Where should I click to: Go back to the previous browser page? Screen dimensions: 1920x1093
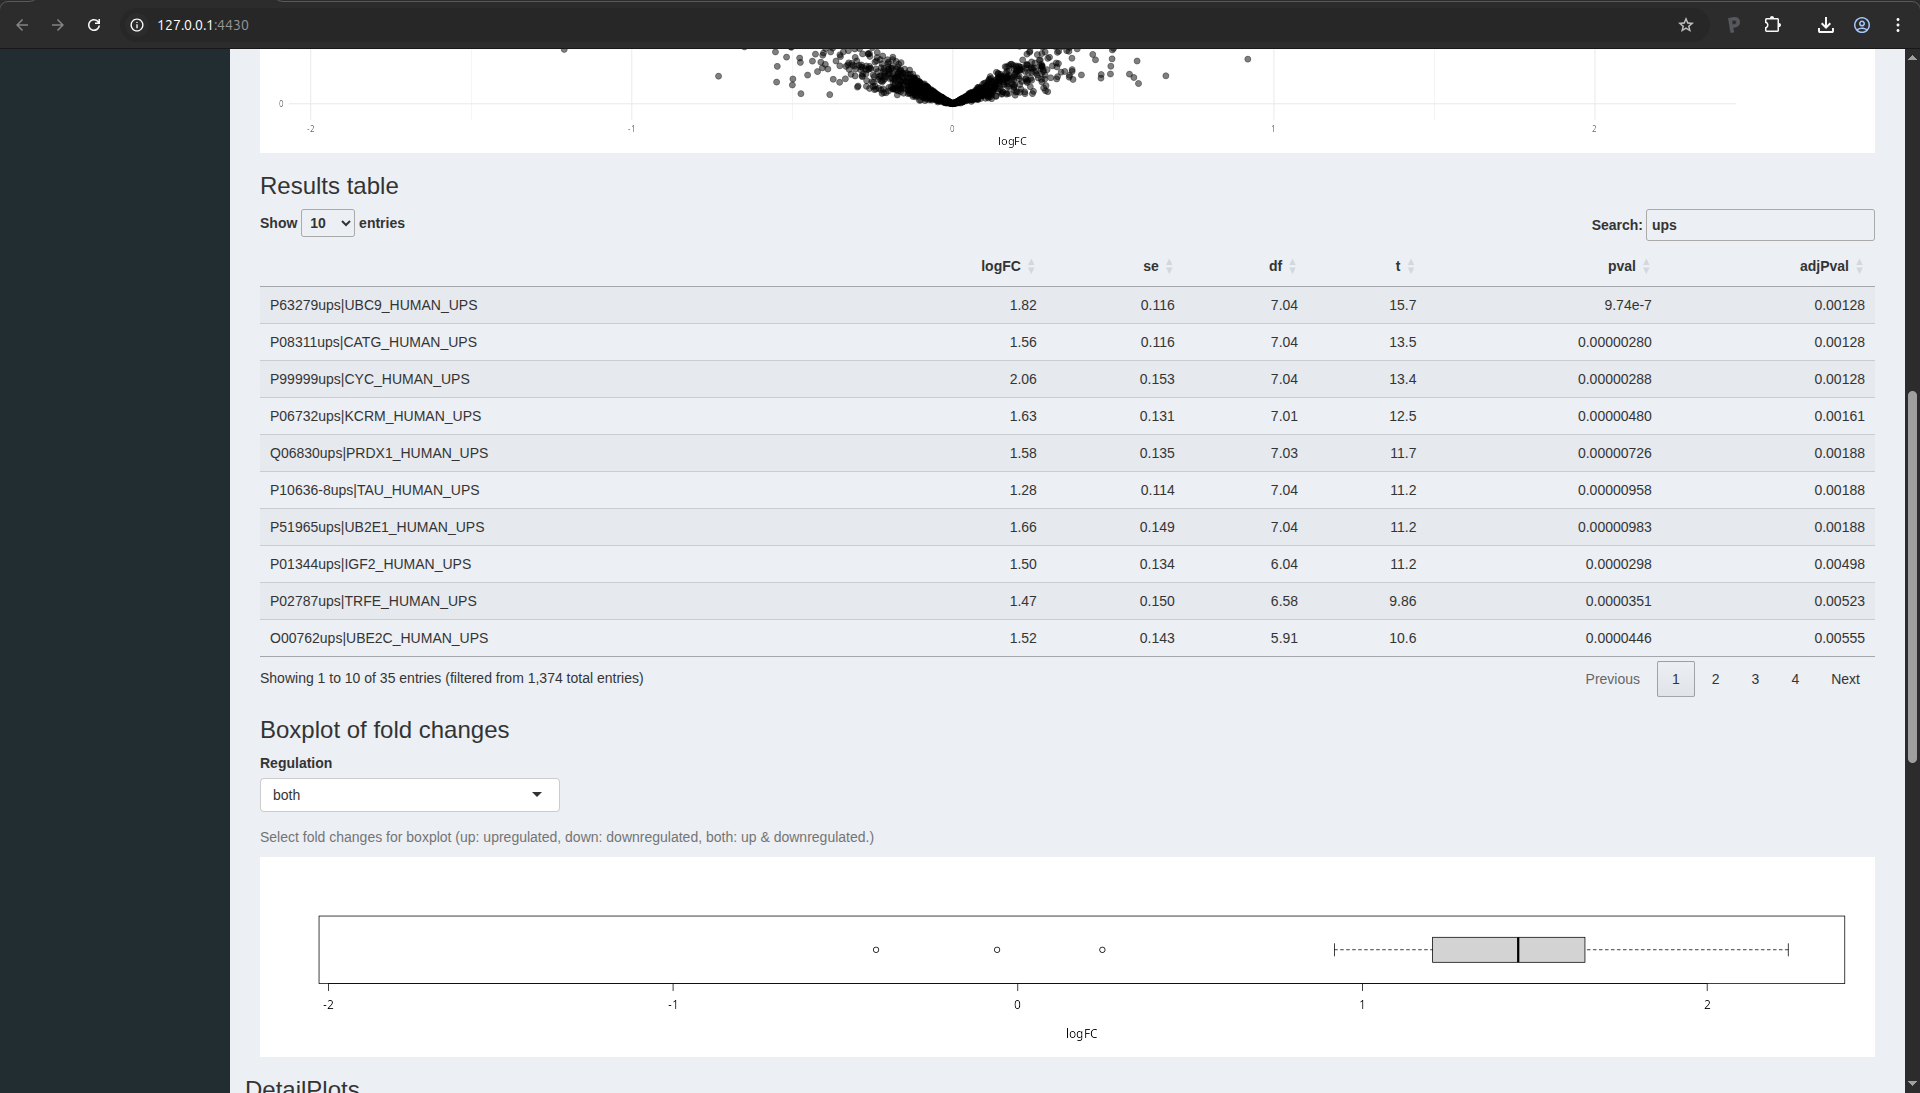click(x=22, y=25)
